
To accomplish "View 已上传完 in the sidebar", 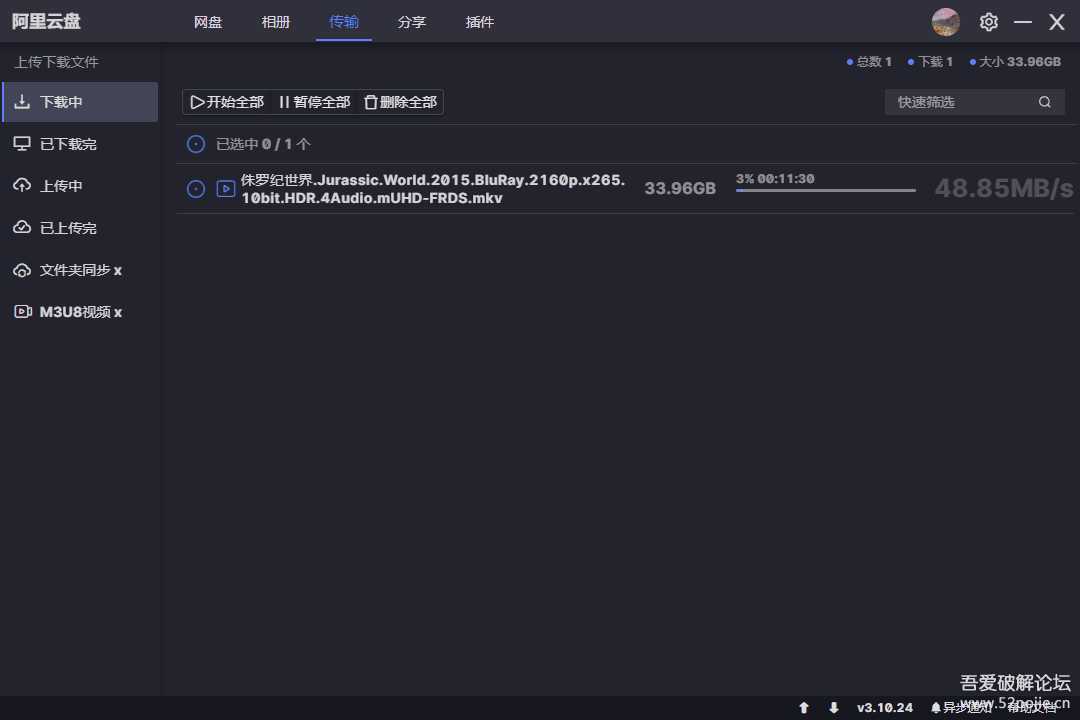I will 81,228.
